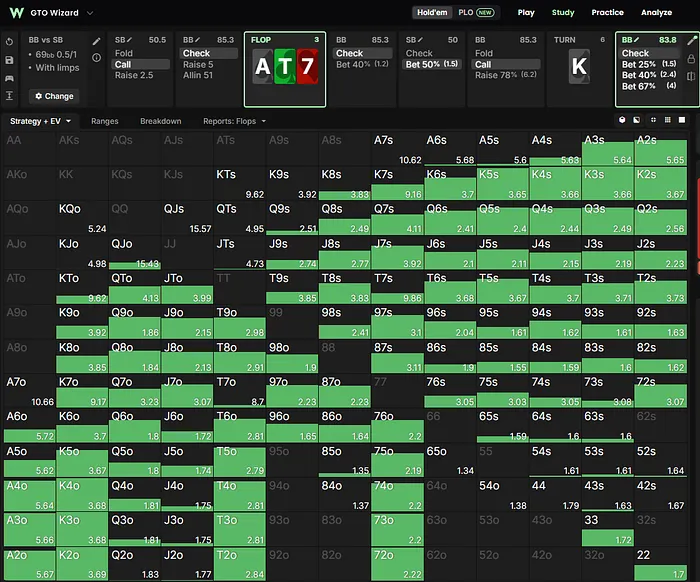Click the small pencil next to SB 50.5

(130, 40)
